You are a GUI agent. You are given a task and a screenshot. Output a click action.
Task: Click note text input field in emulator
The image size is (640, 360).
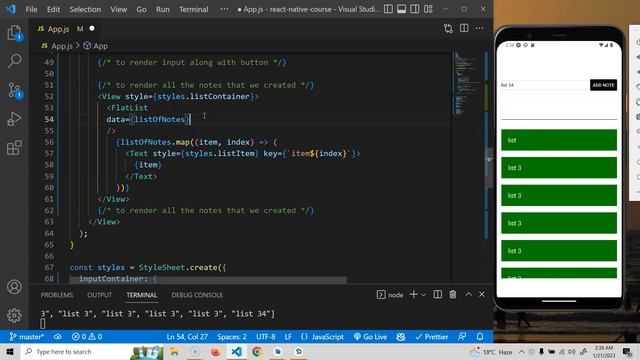click(x=545, y=85)
